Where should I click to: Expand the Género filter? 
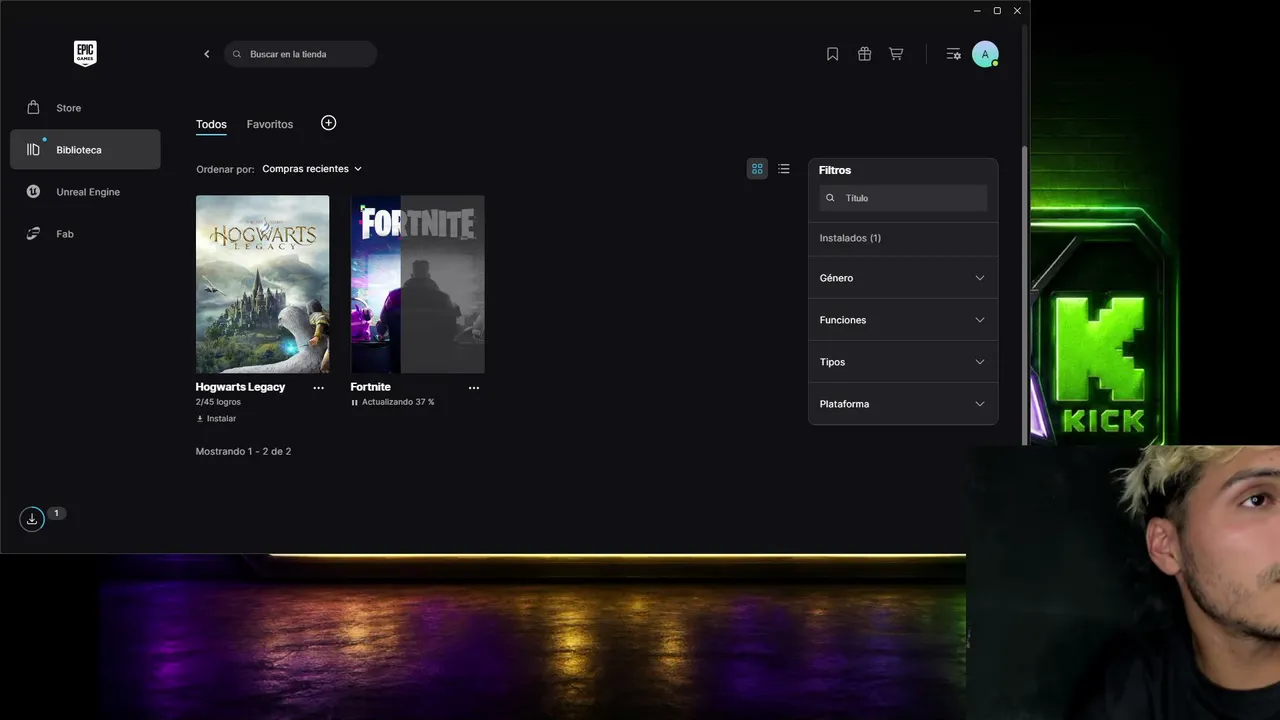click(903, 278)
